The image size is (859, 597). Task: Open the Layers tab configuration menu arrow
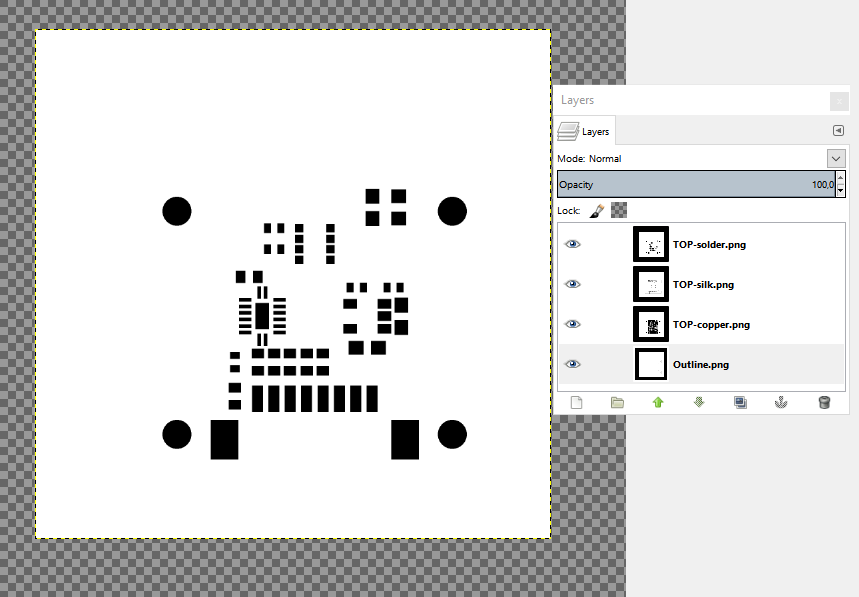point(838,130)
